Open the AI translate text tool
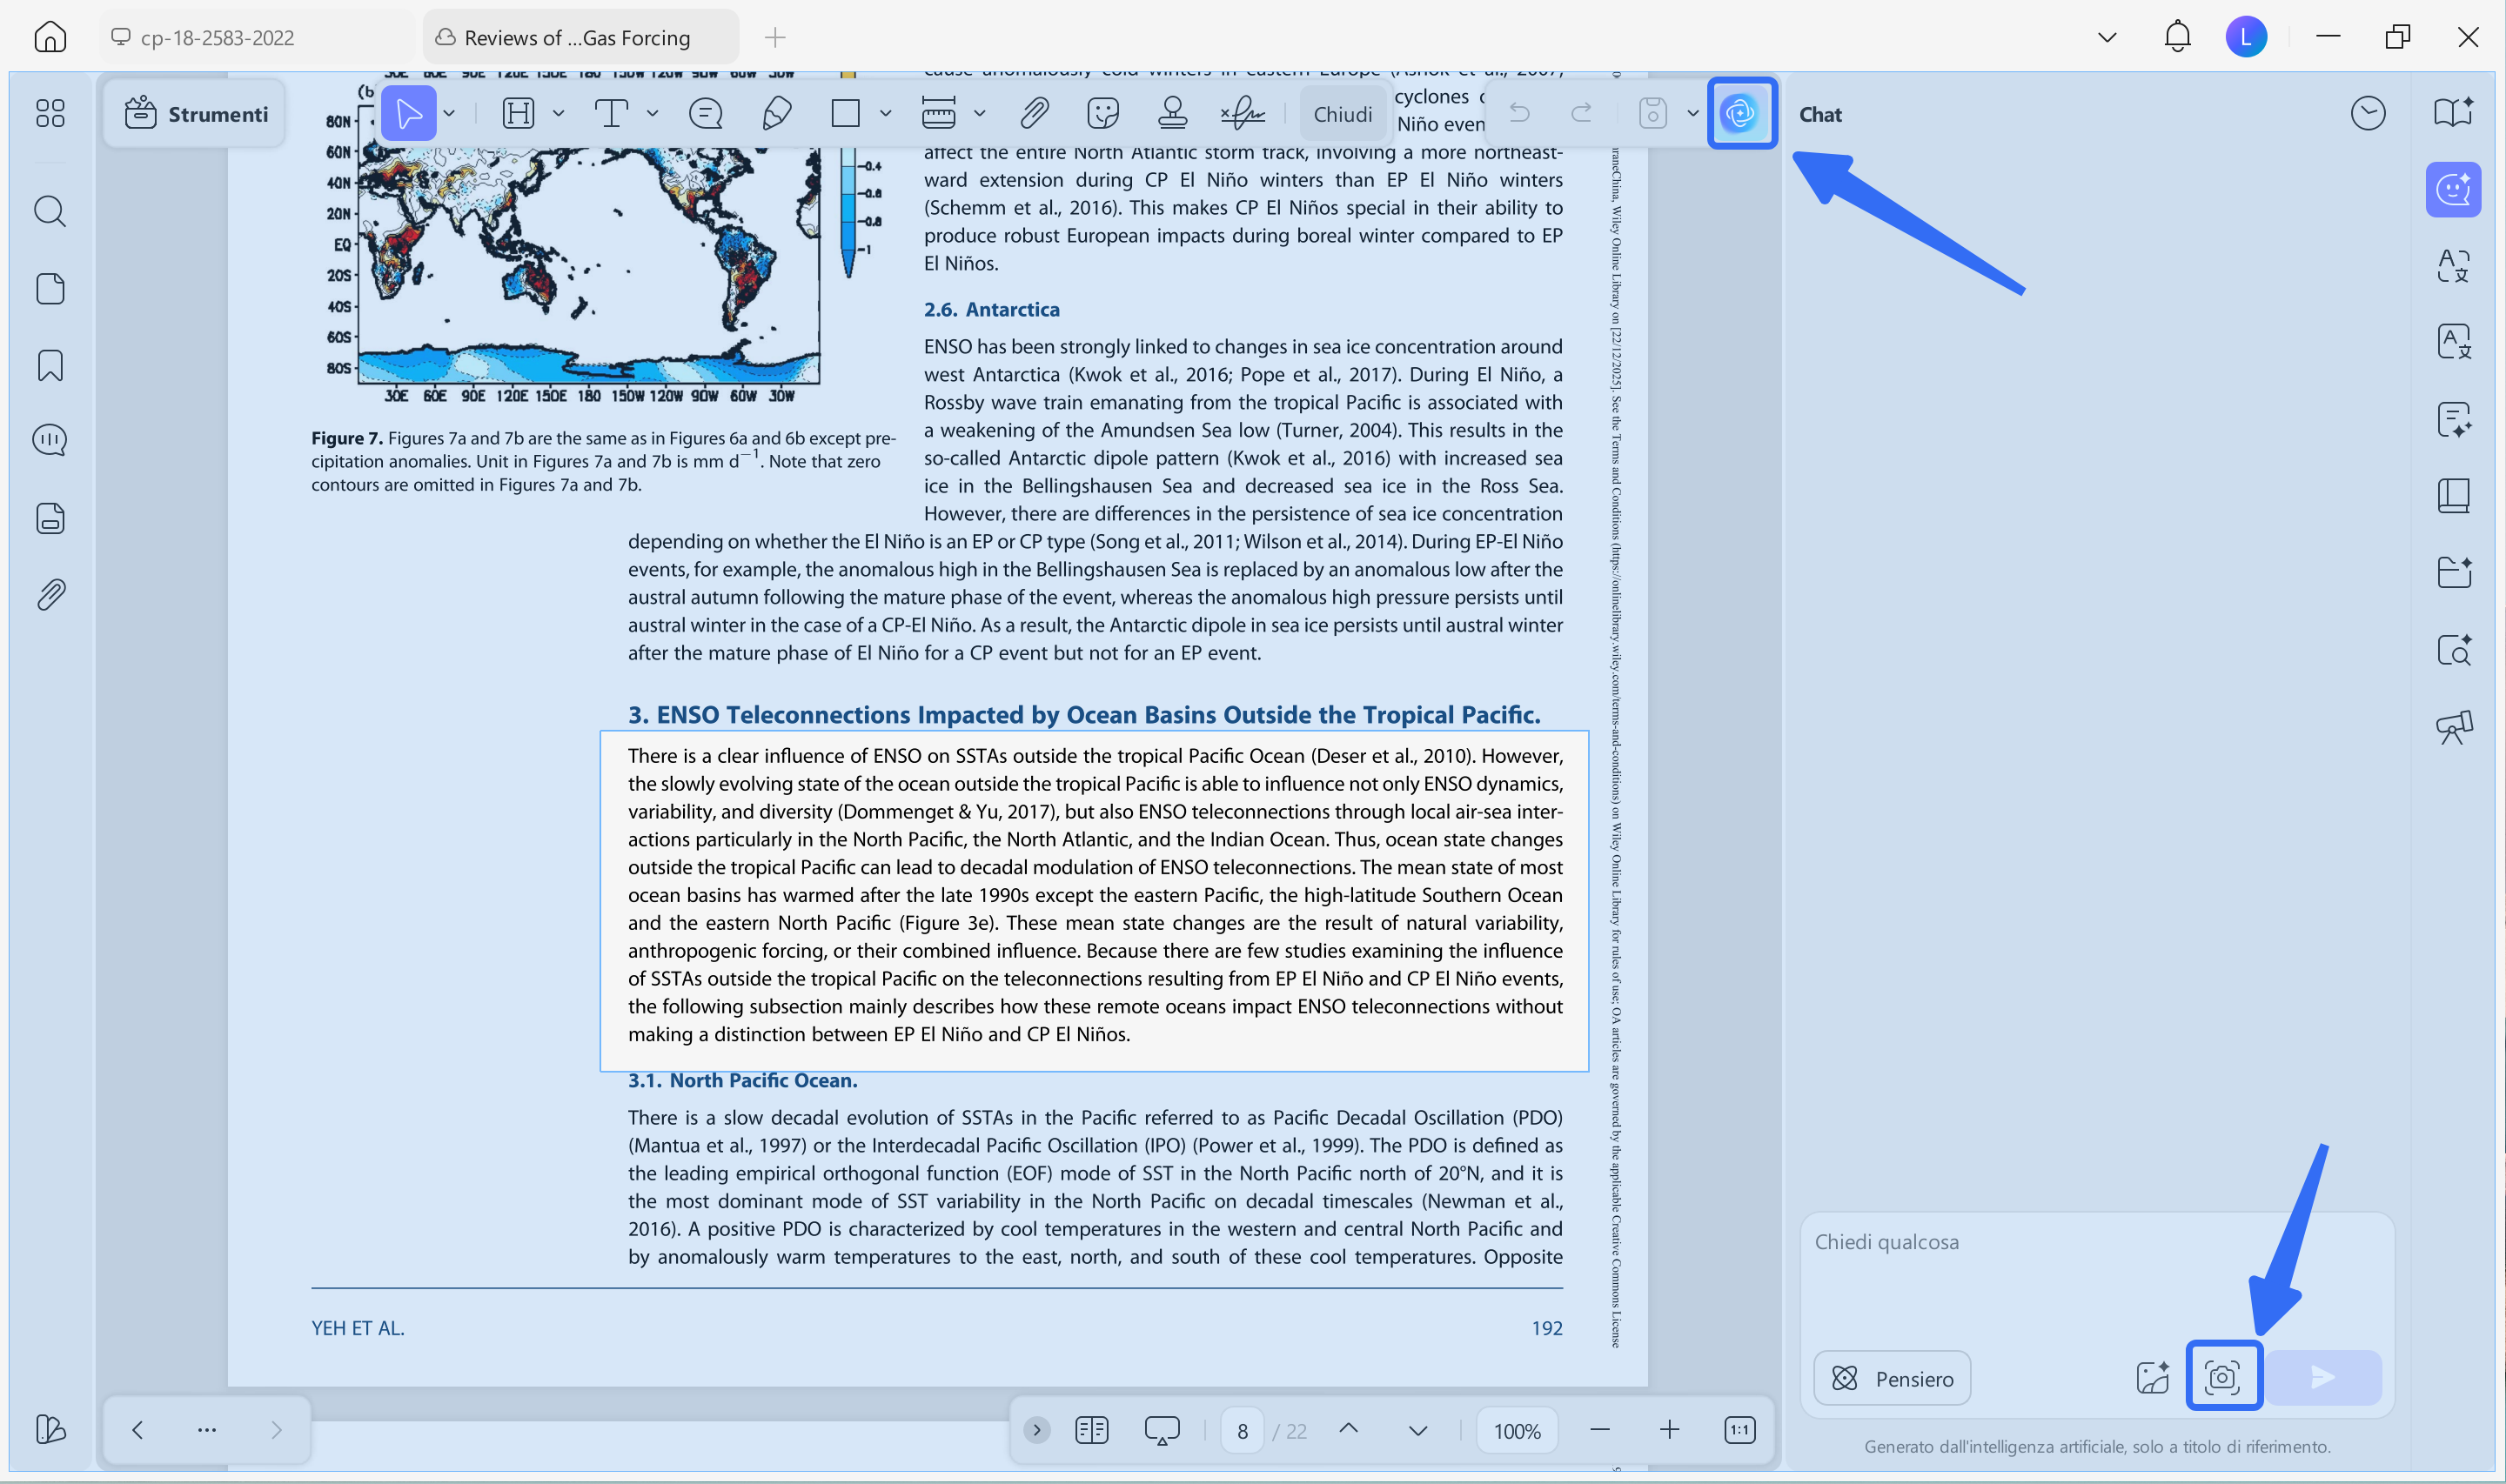This screenshot has width=2506, height=1484. 2453,265
